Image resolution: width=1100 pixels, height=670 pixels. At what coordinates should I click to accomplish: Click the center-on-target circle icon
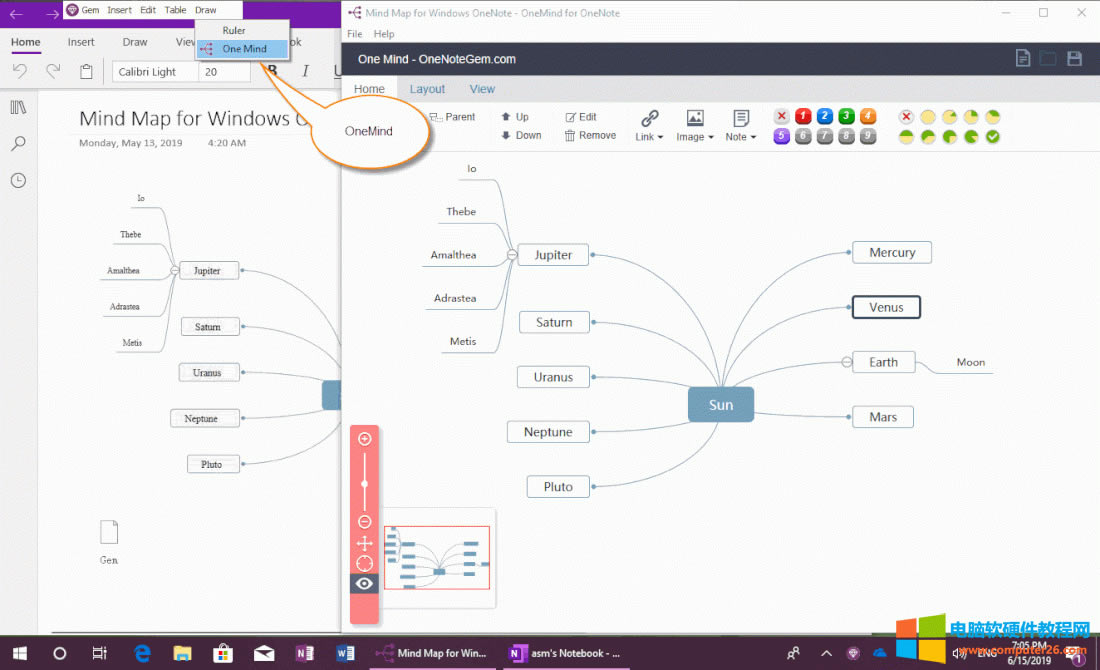click(364, 563)
